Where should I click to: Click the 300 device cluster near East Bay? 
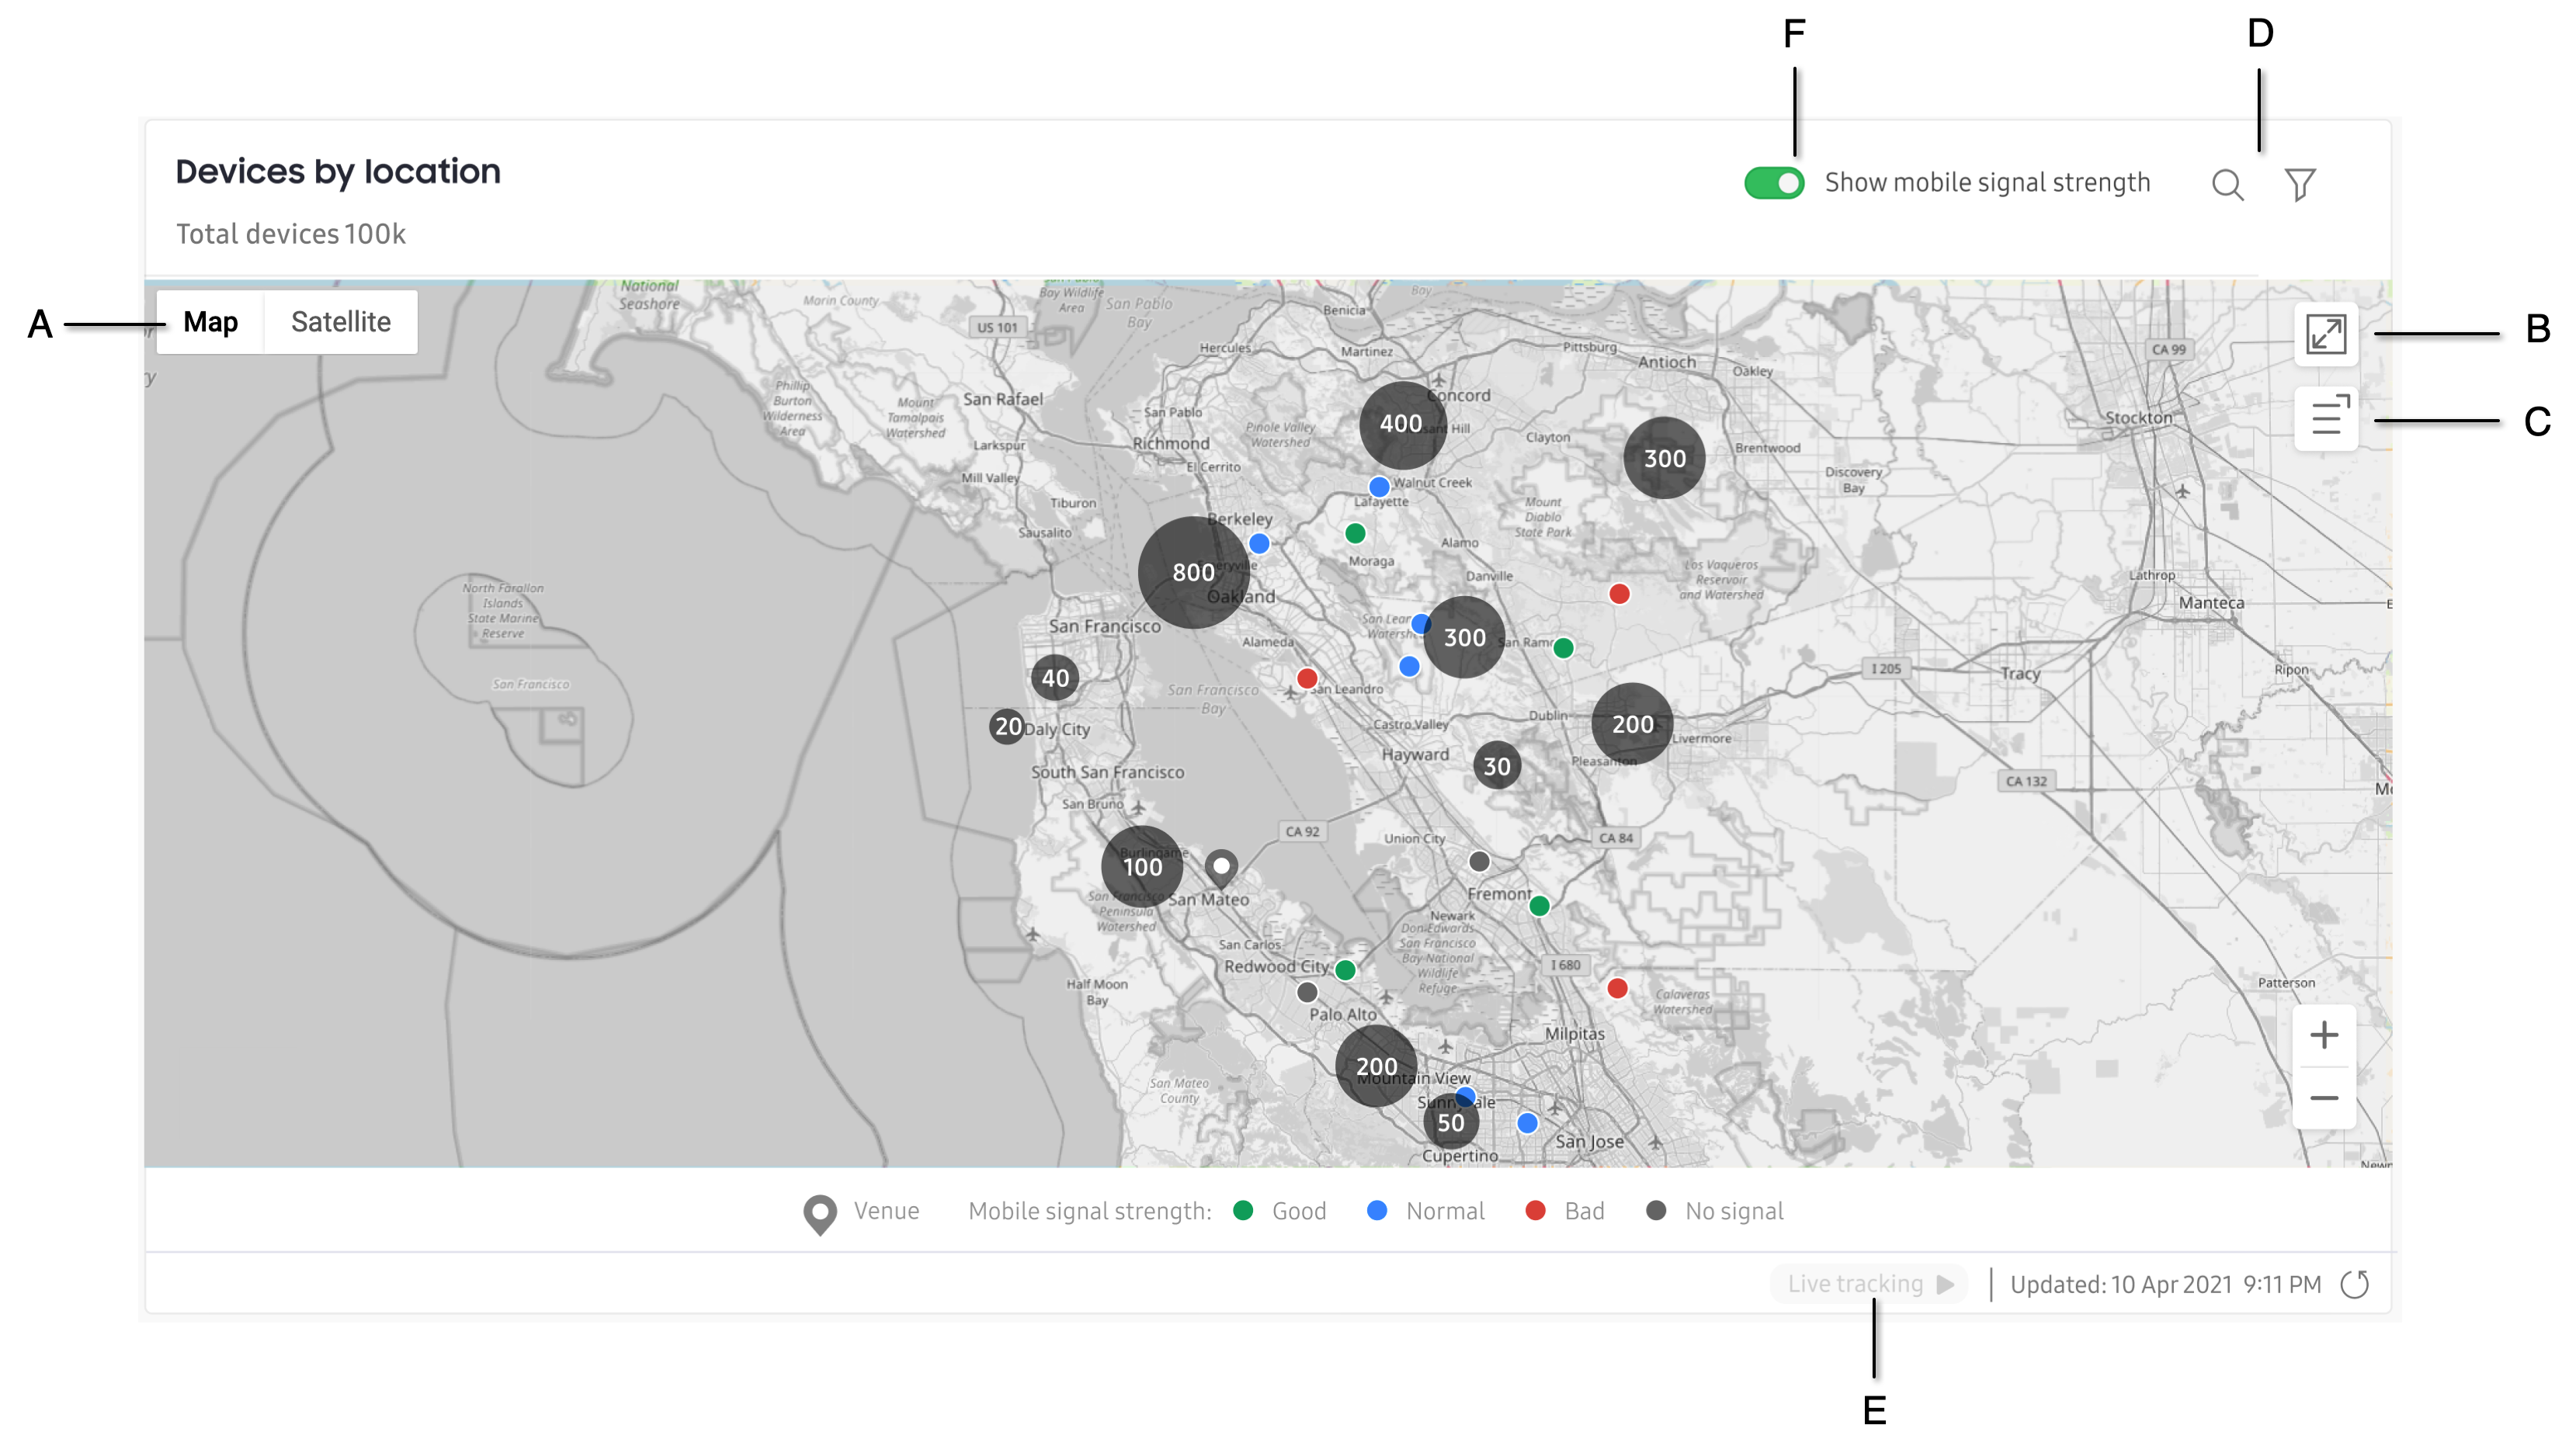(1458, 638)
